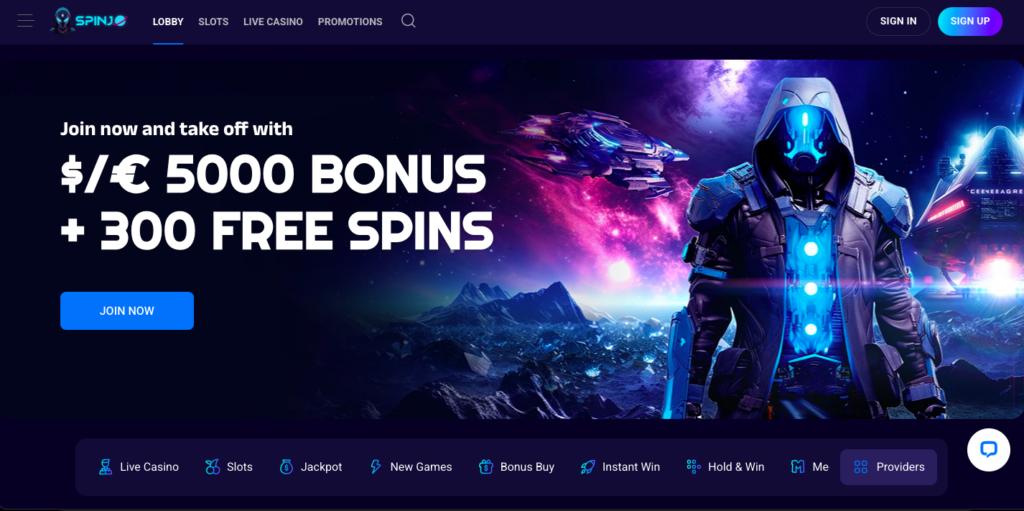Switch to the Lobby tab

coord(168,22)
